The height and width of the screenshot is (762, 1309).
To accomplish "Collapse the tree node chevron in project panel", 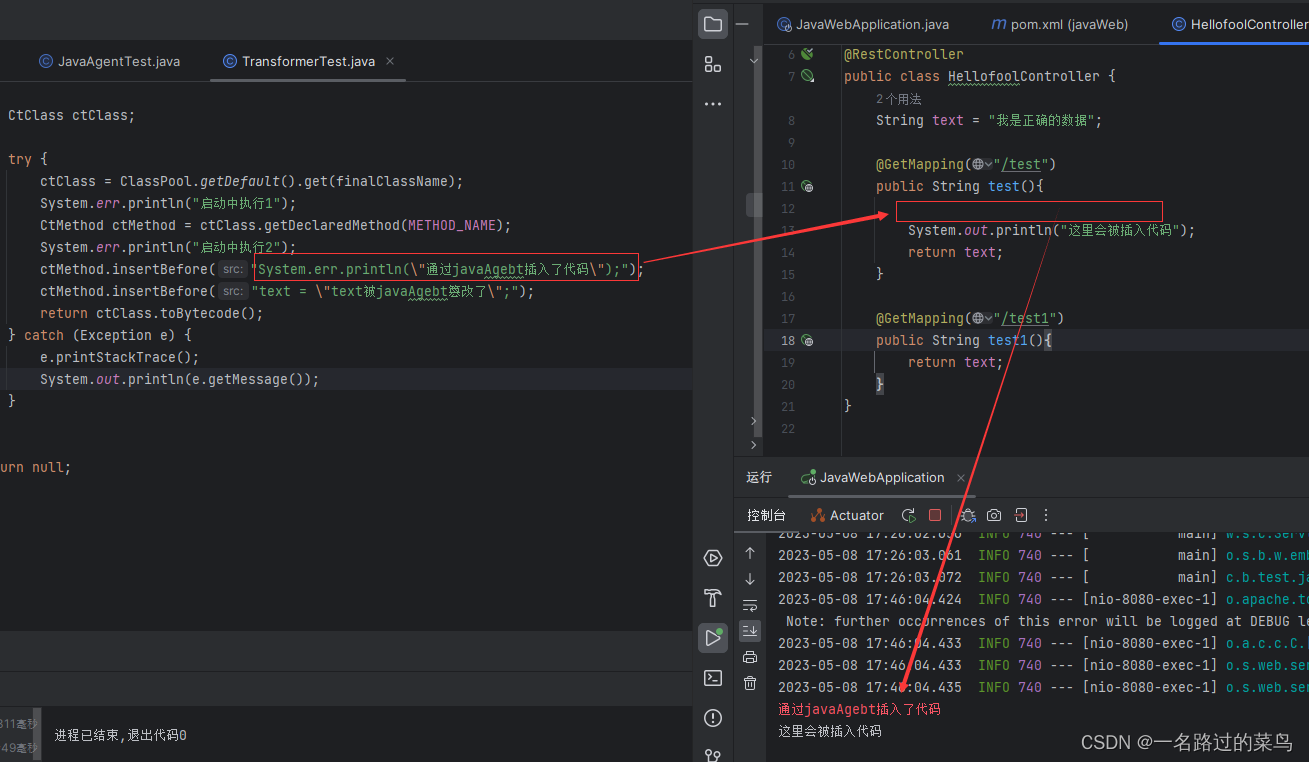I will (754, 60).
